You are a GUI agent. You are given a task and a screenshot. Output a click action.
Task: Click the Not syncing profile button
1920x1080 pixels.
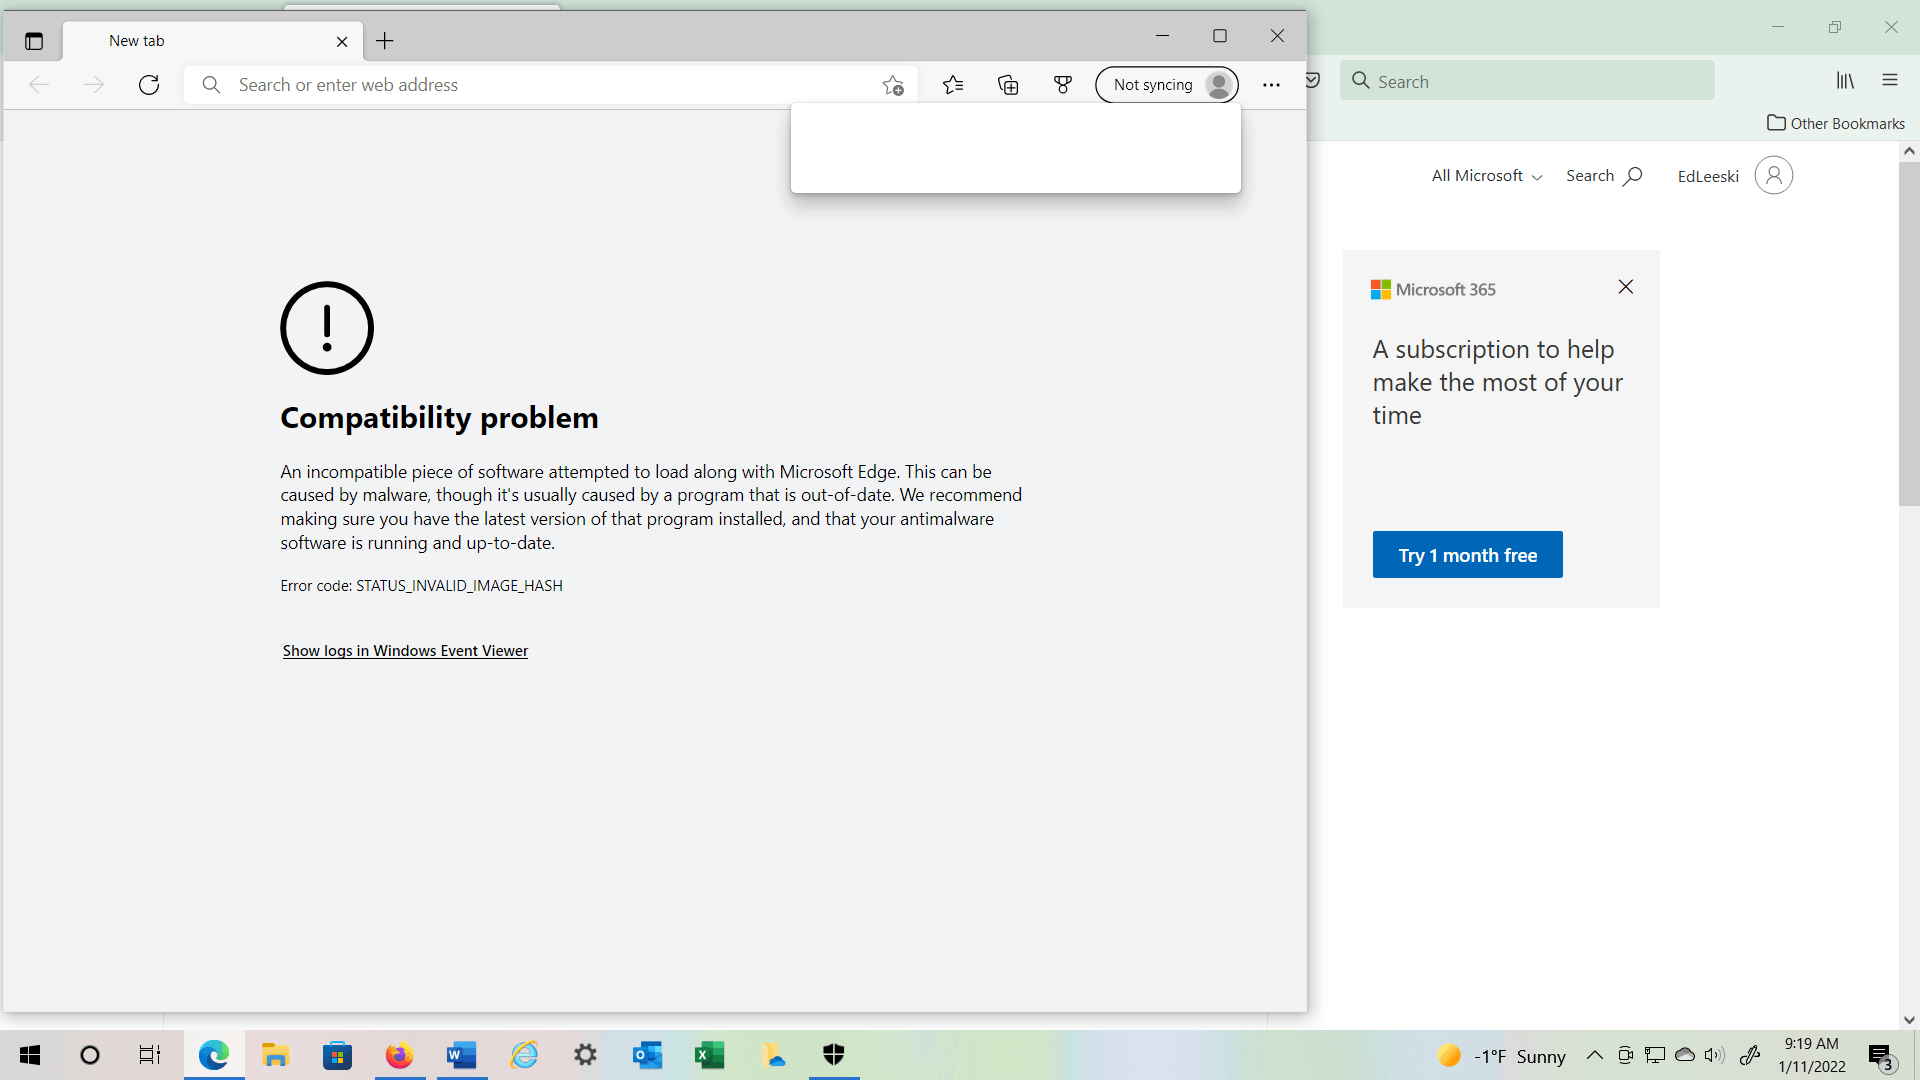(x=1166, y=84)
